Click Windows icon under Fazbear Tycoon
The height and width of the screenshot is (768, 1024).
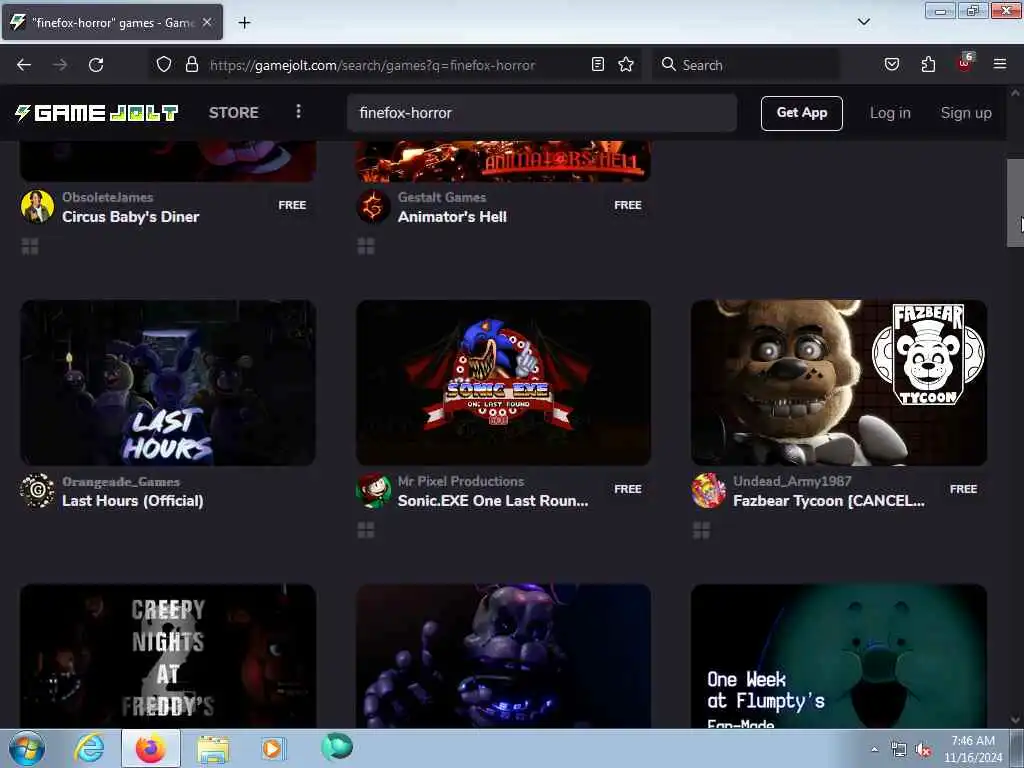pyautogui.click(x=701, y=531)
